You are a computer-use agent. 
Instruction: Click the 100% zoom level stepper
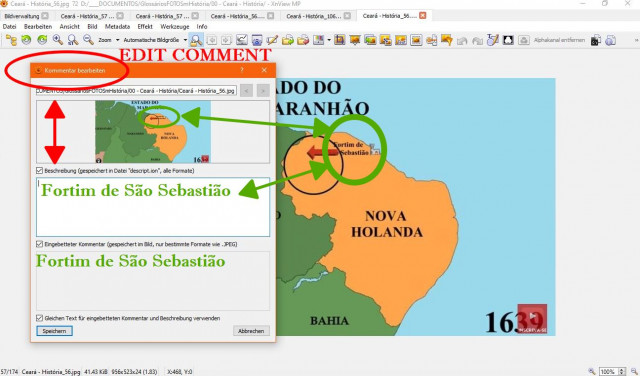622,372
